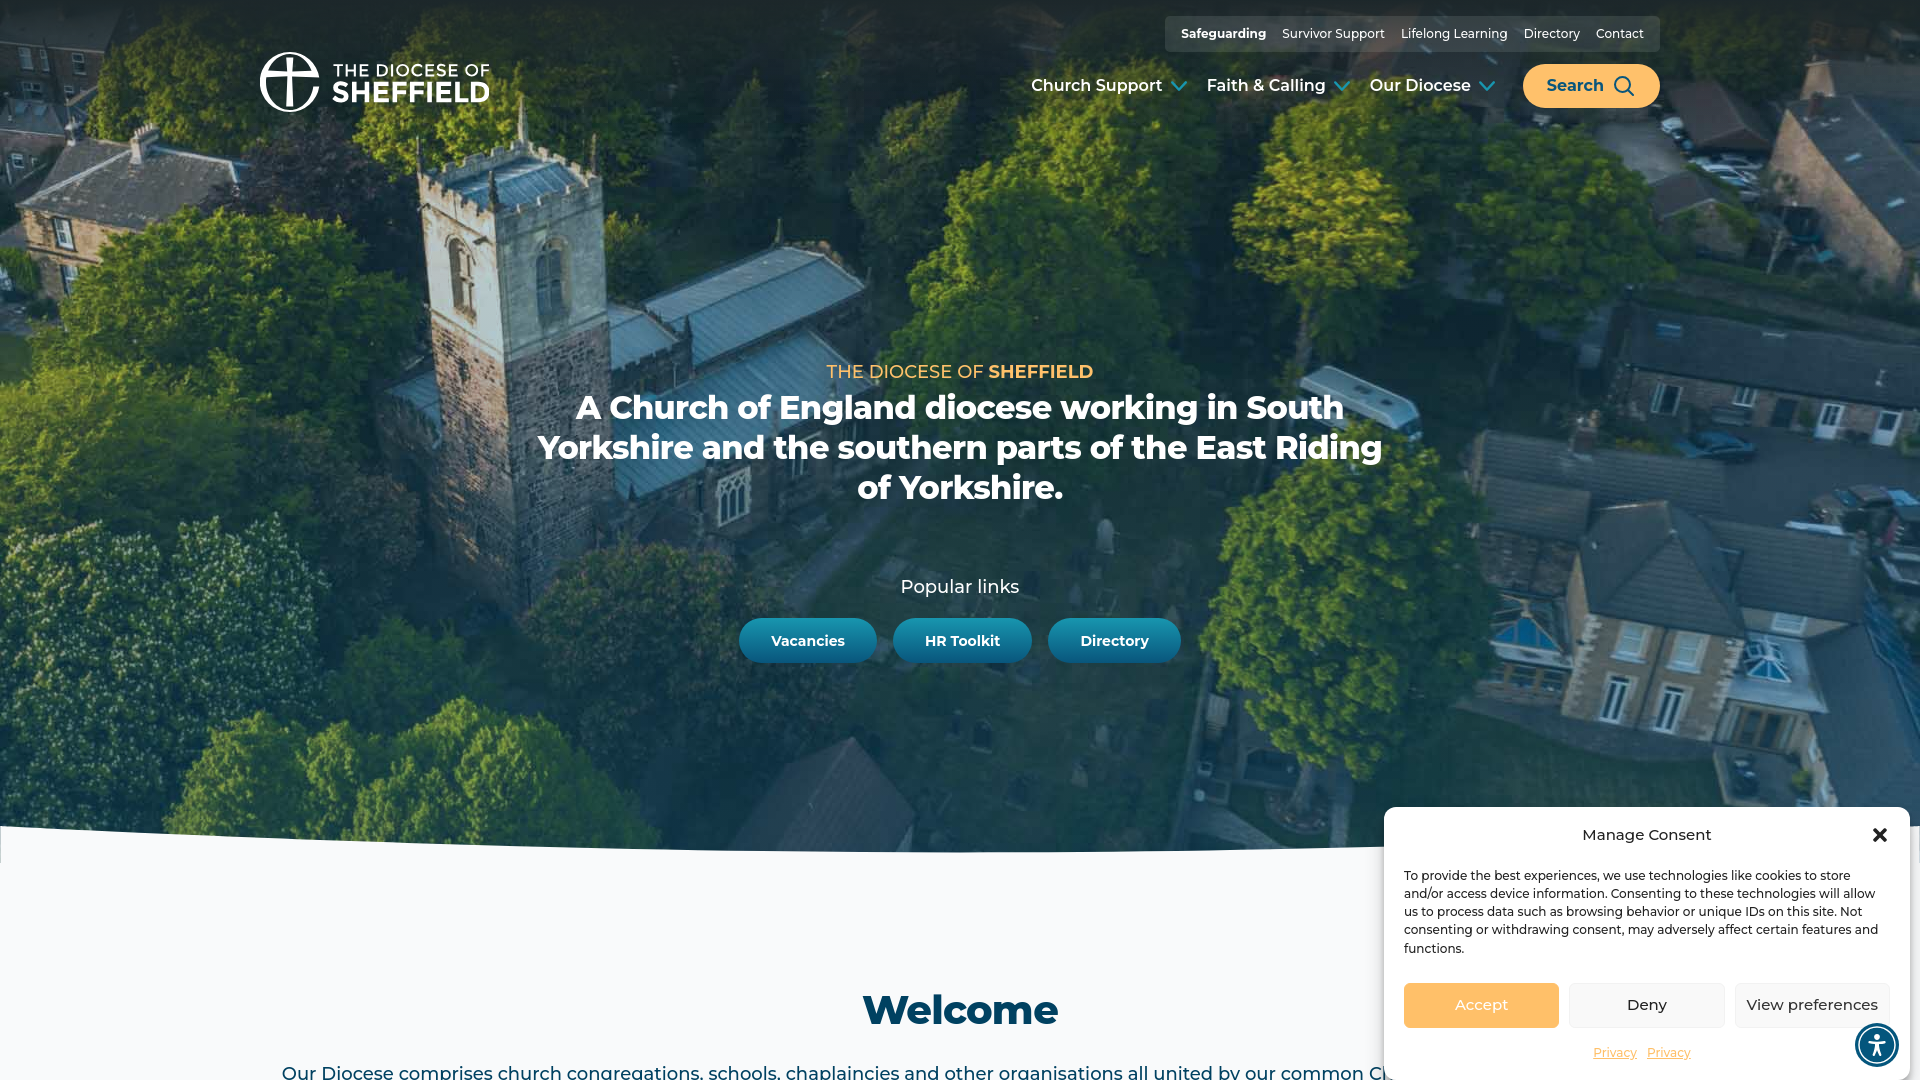The height and width of the screenshot is (1080, 1920).
Task: Click the "Welcome" heading
Action: tap(960, 1010)
